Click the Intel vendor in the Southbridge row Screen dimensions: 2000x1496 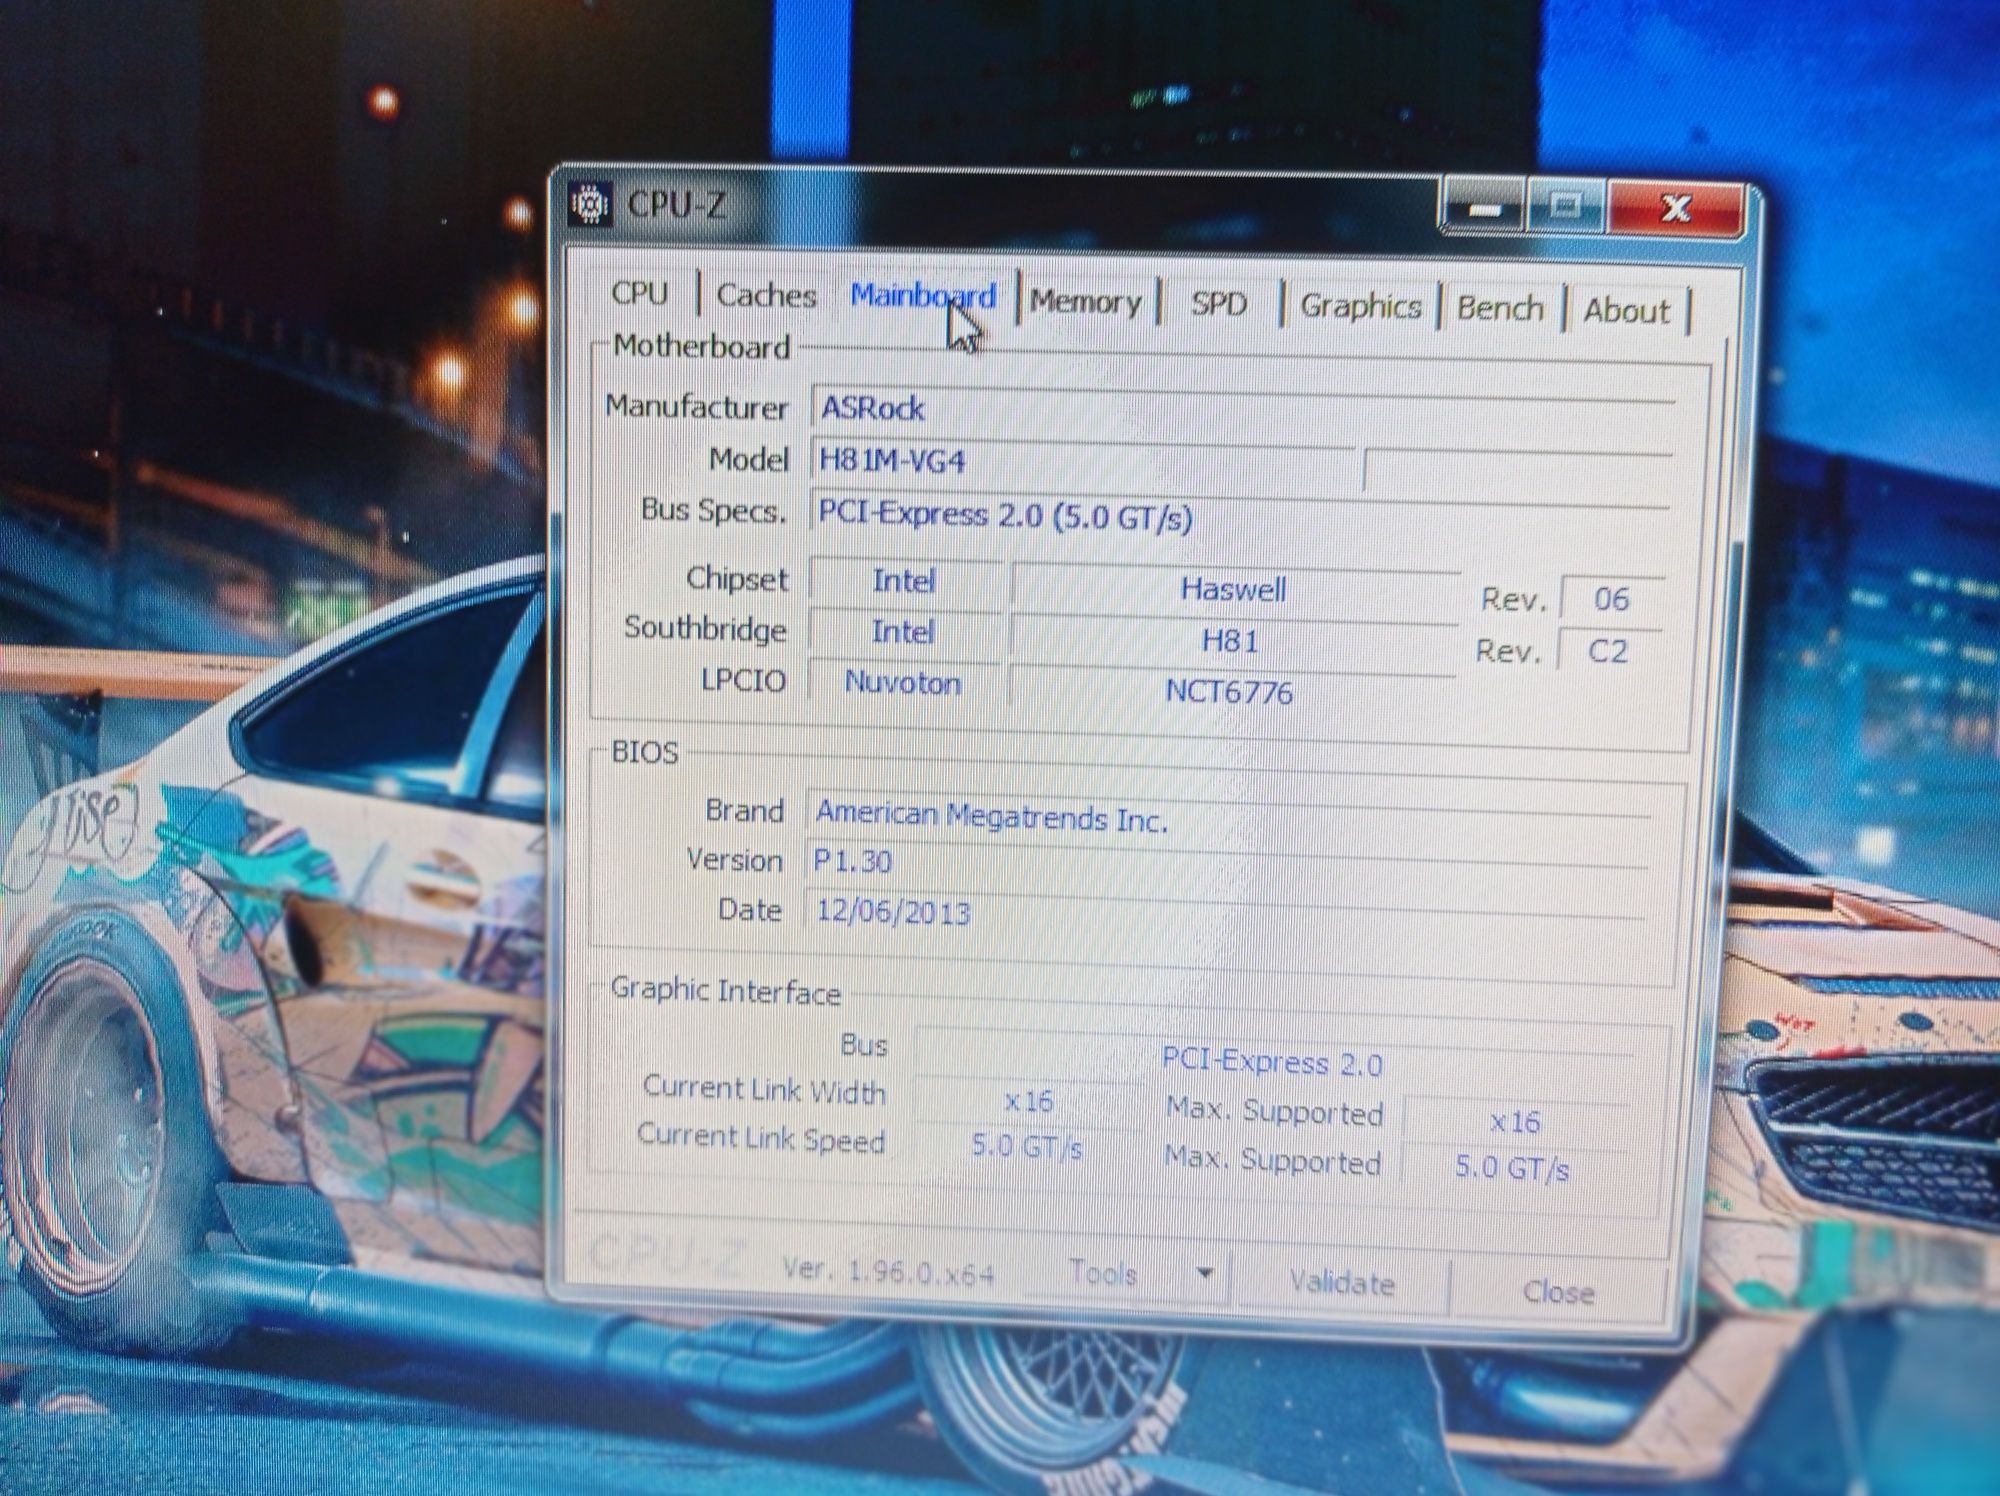point(903,632)
